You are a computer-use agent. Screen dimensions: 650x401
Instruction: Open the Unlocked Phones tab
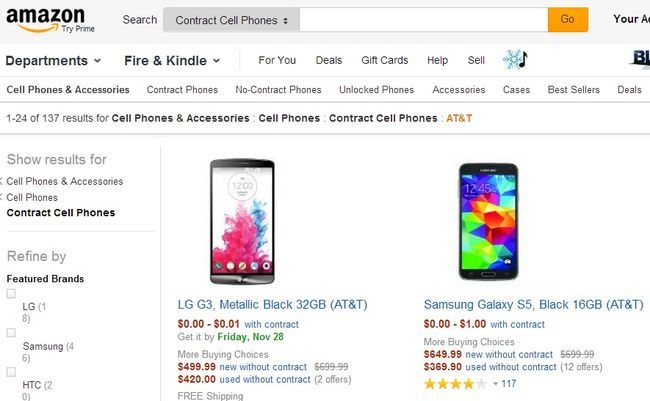tap(376, 90)
